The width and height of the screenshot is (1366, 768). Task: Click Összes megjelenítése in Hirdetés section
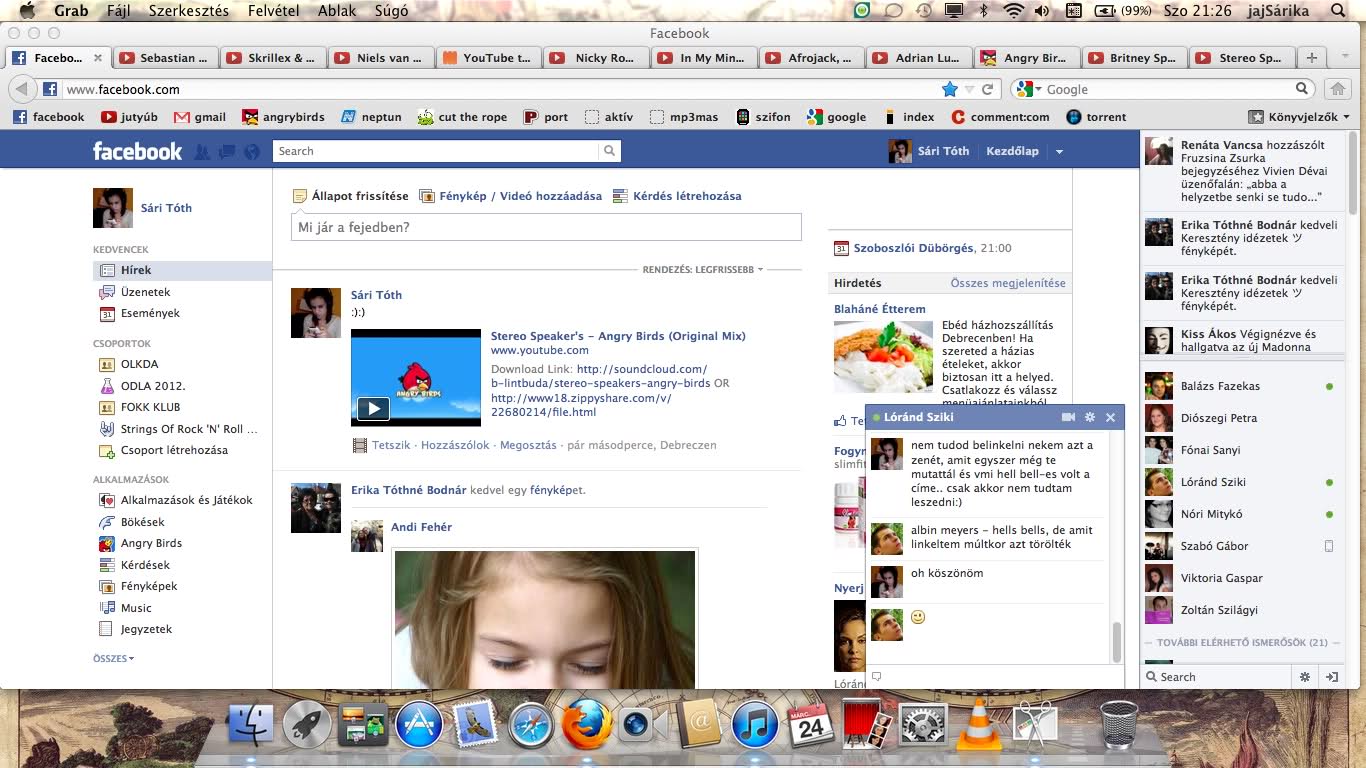click(x=1008, y=283)
